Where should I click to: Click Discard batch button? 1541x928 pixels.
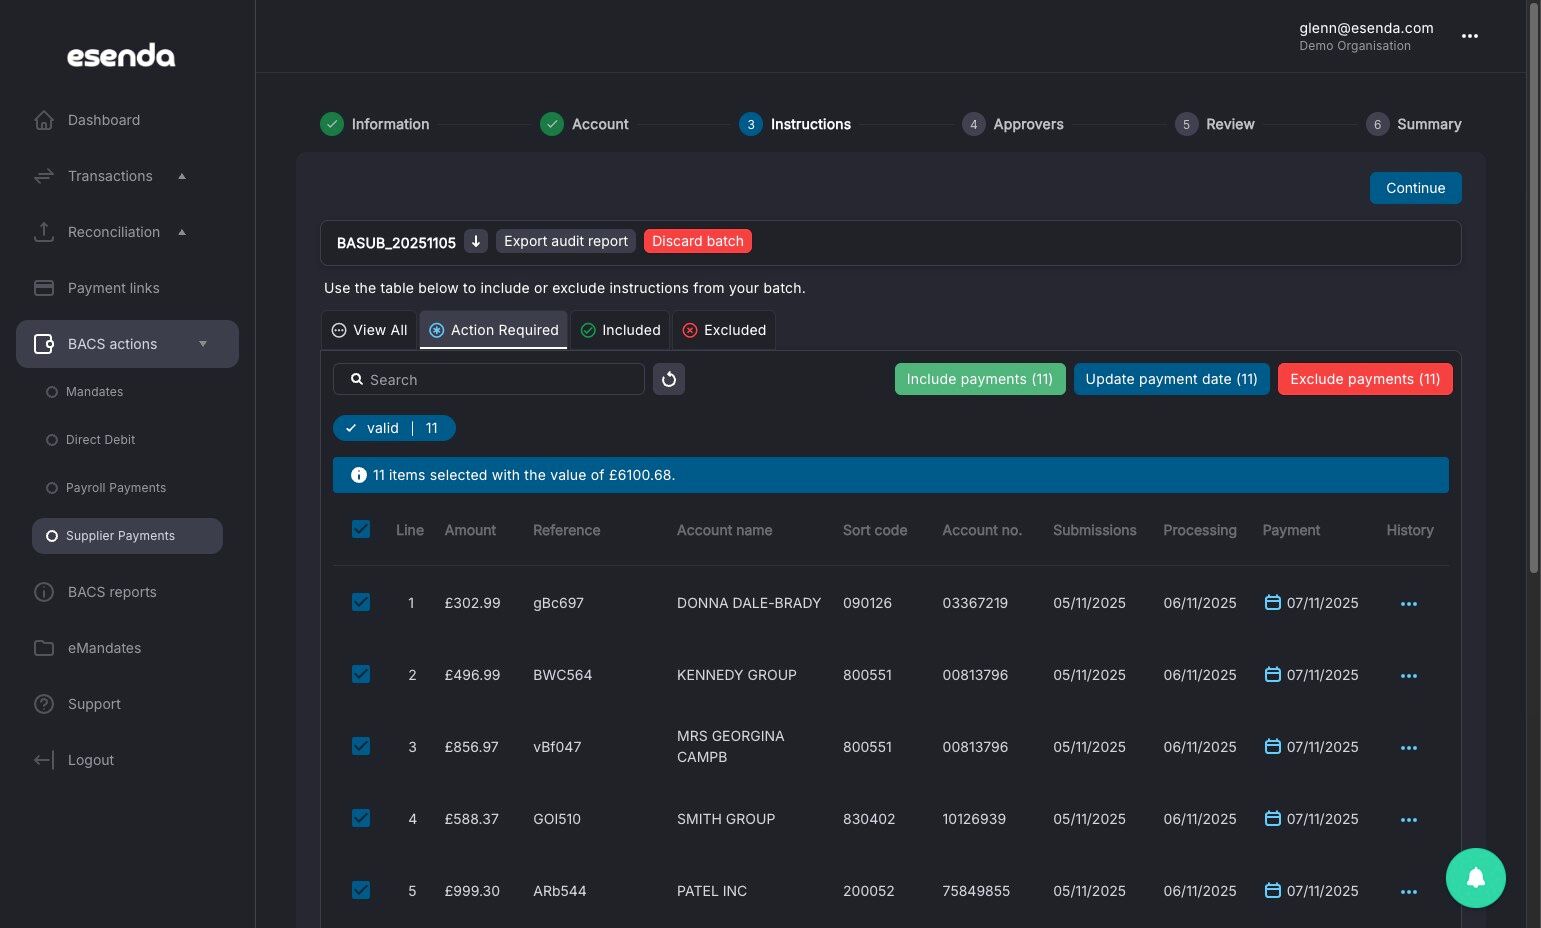point(698,241)
